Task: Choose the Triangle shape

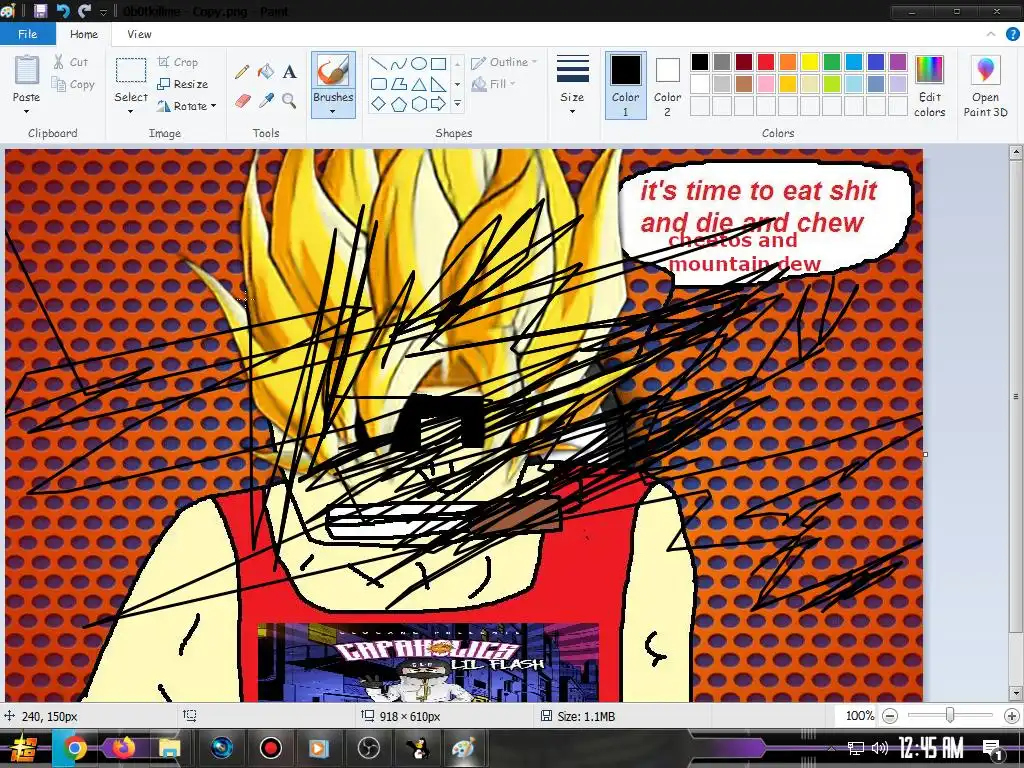Action: point(419,84)
